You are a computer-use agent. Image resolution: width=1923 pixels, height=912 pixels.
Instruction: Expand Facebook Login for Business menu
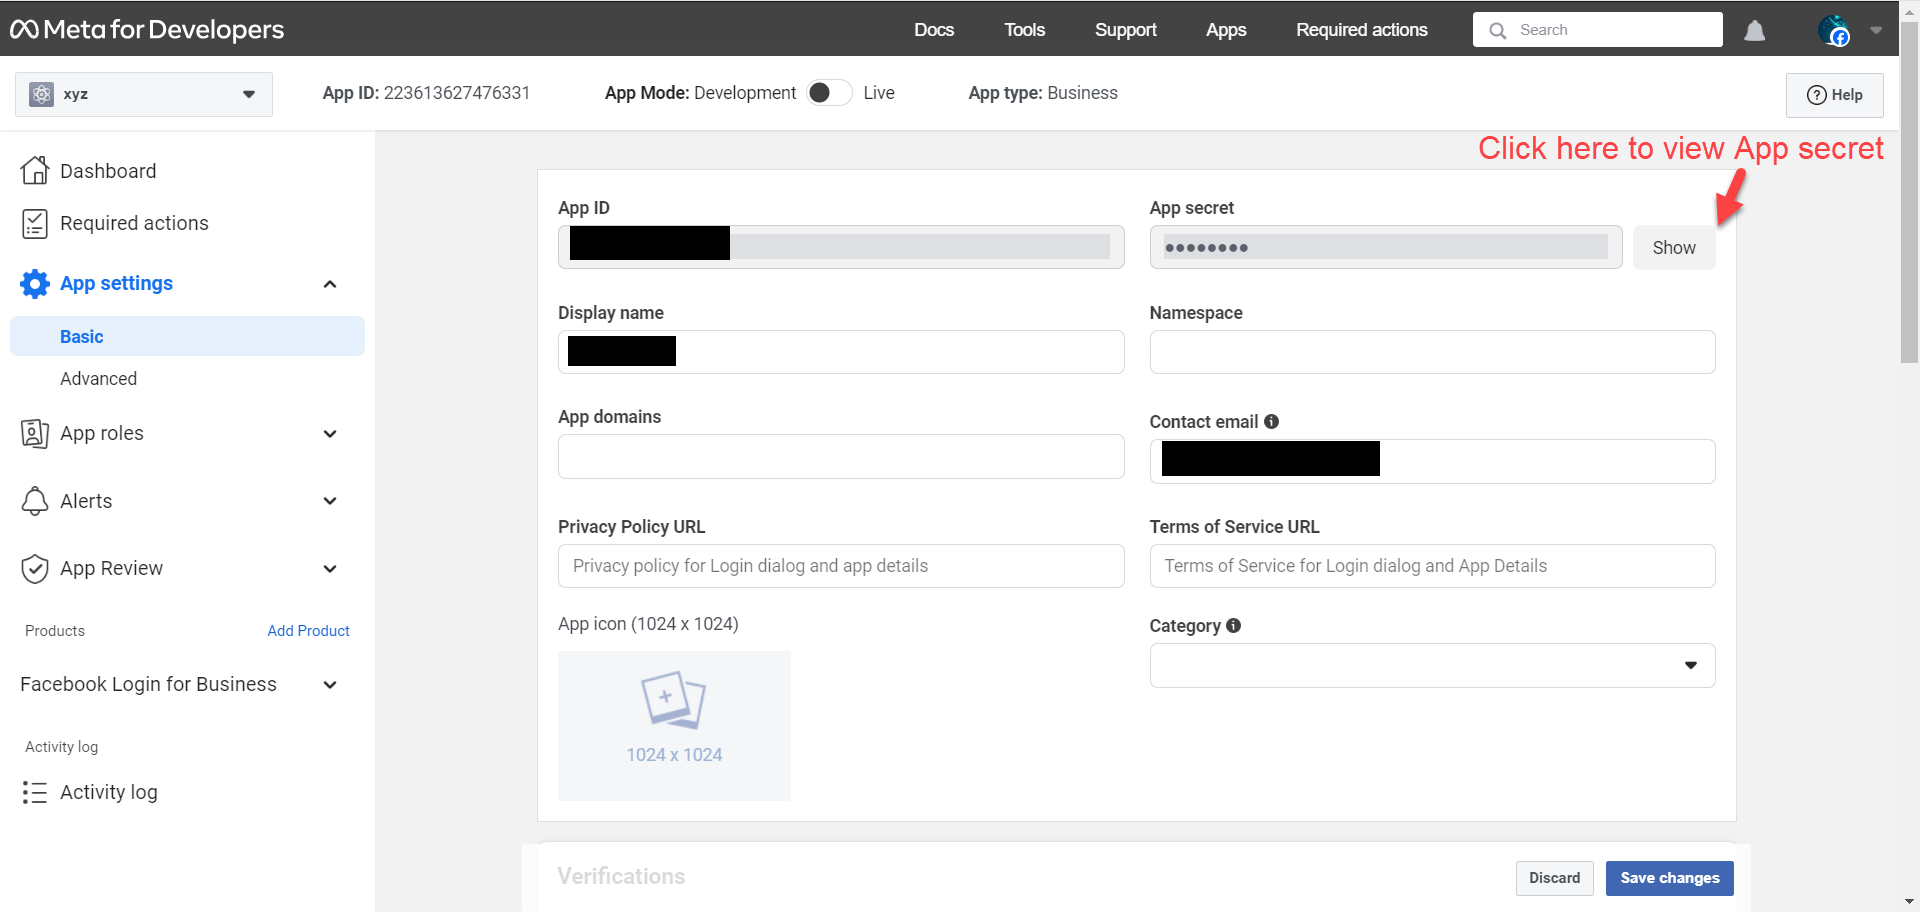(x=329, y=685)
